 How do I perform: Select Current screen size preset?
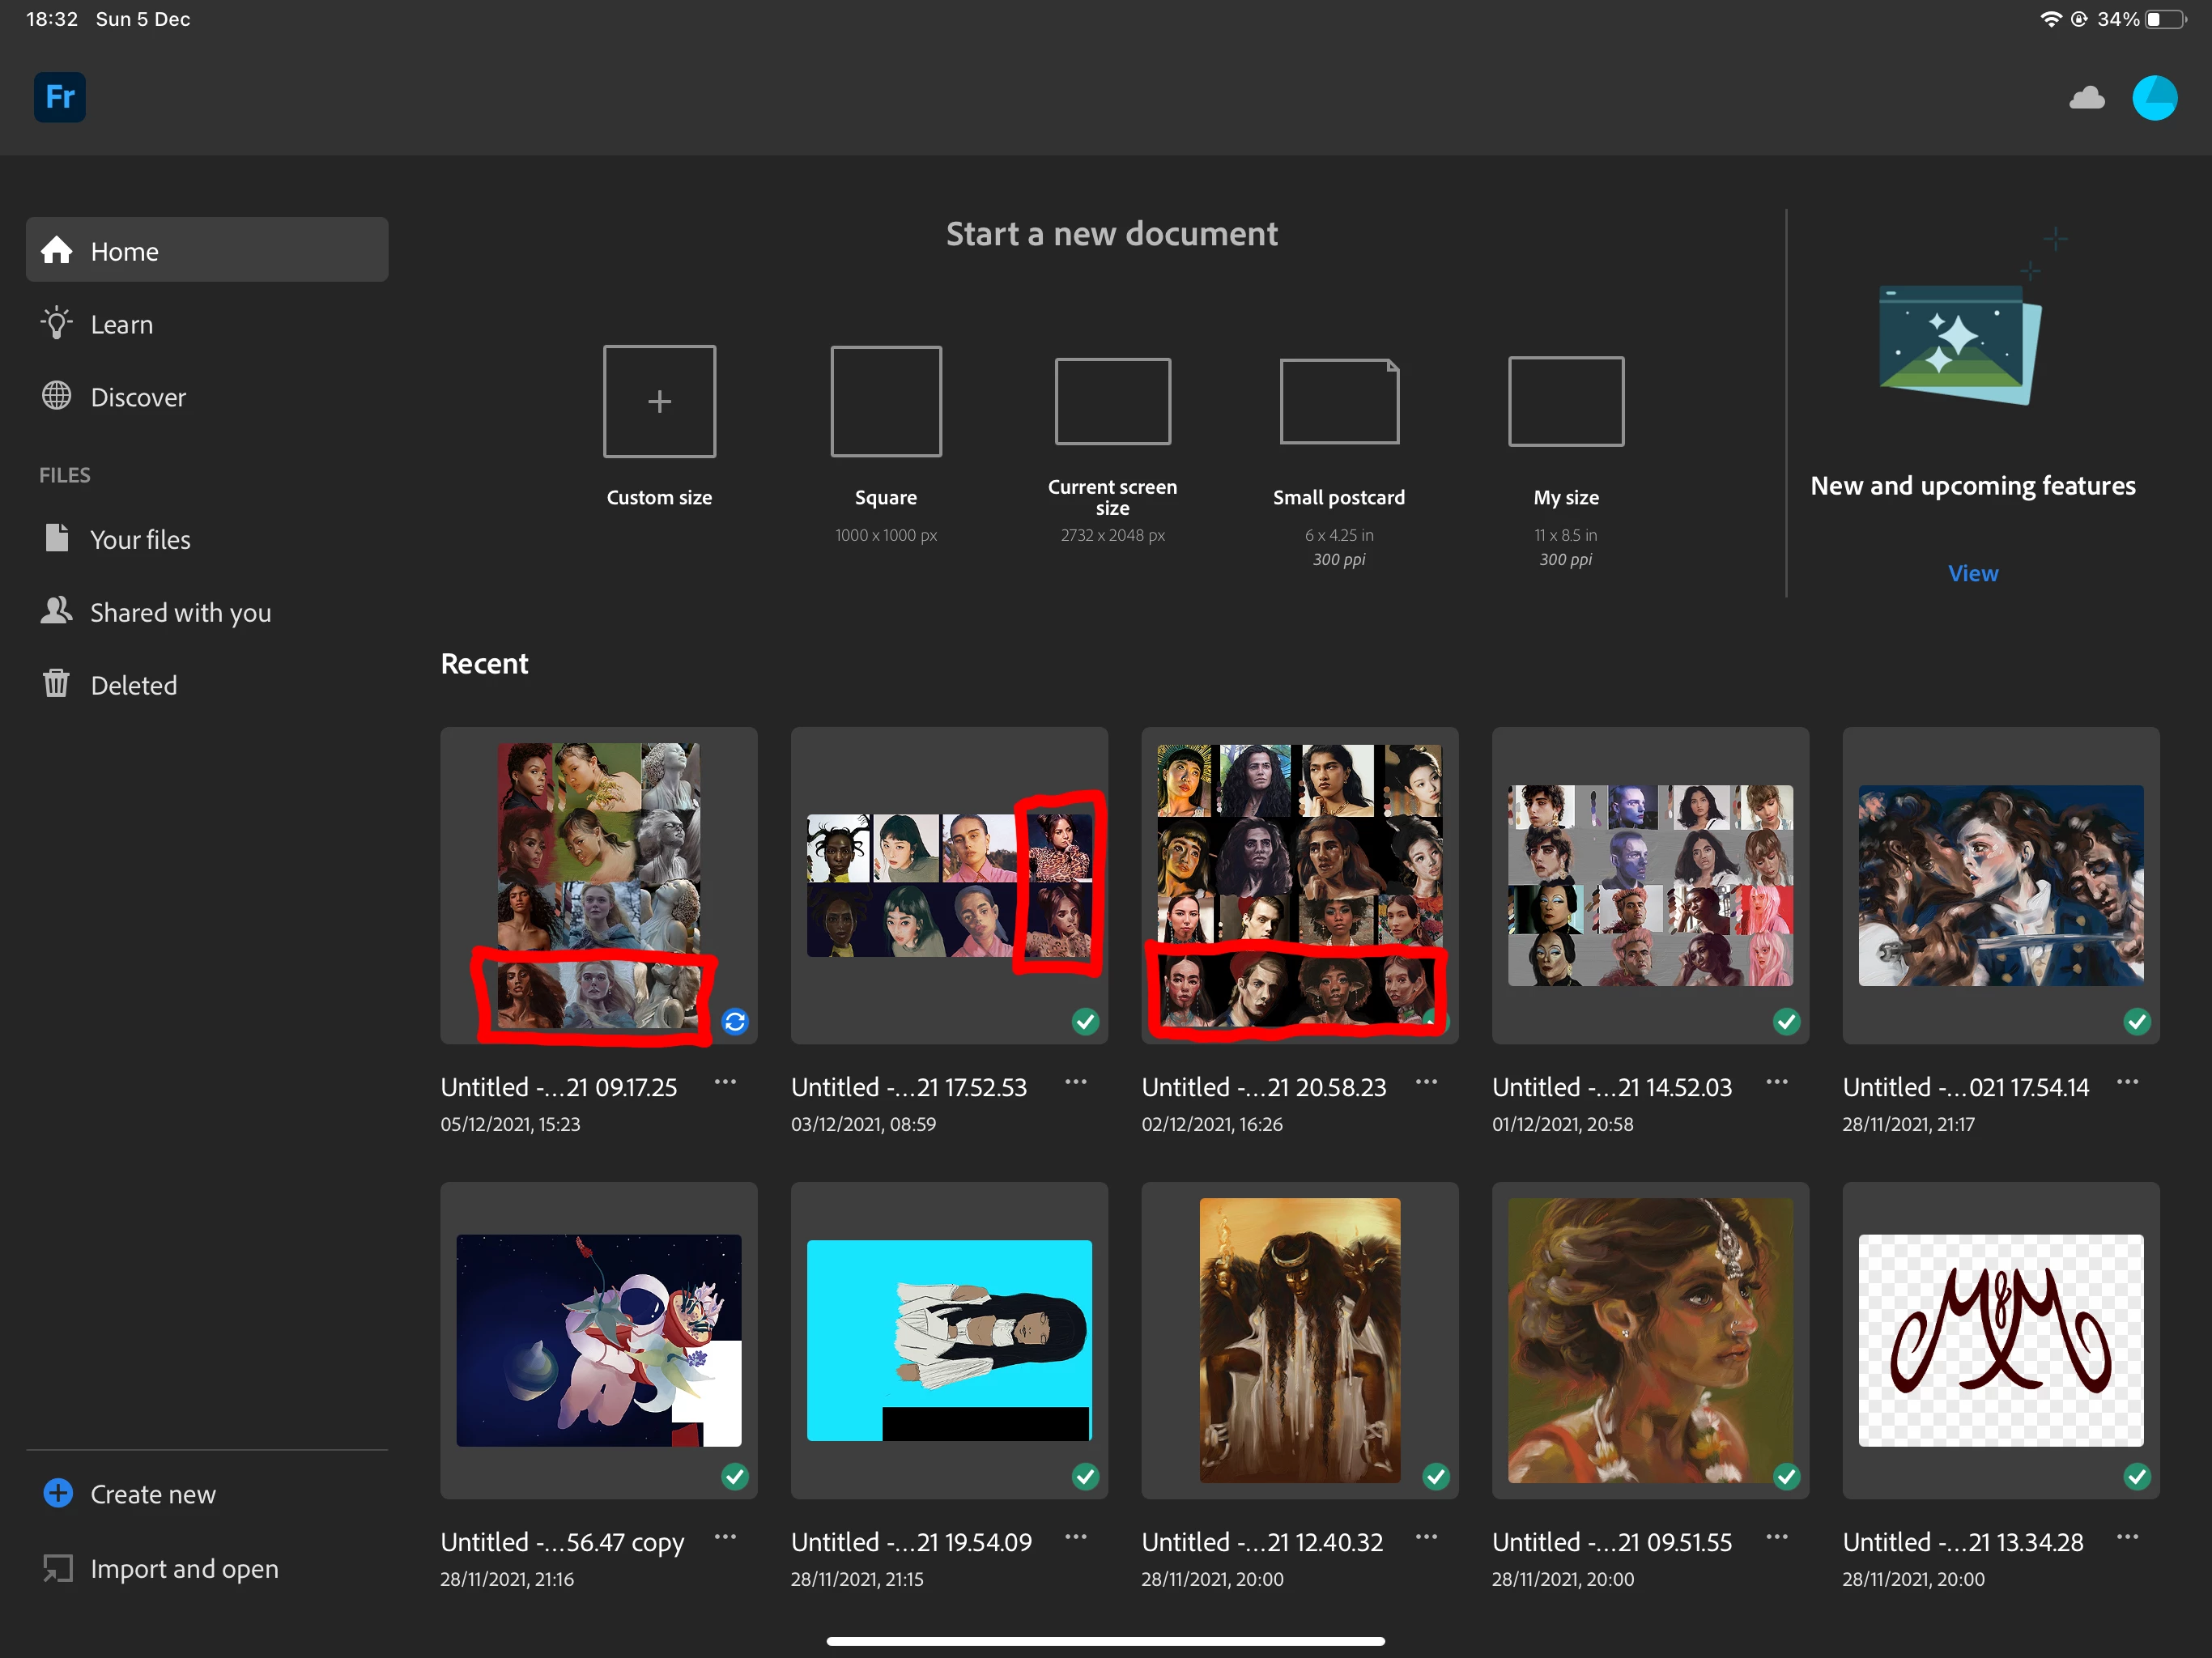point(1112,402)
